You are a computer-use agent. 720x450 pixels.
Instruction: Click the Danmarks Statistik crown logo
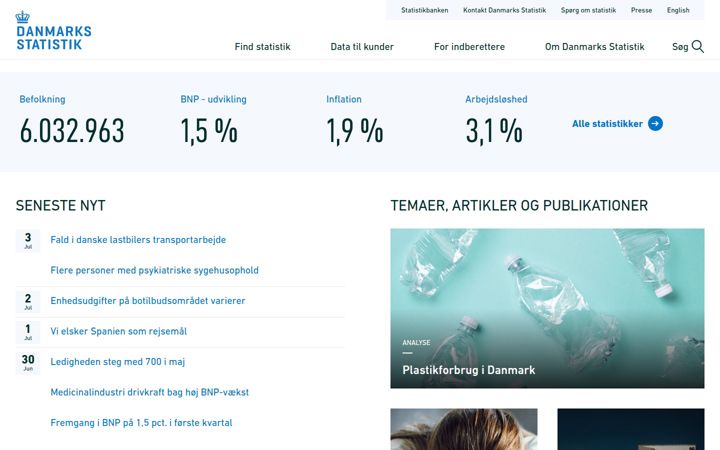54,31
